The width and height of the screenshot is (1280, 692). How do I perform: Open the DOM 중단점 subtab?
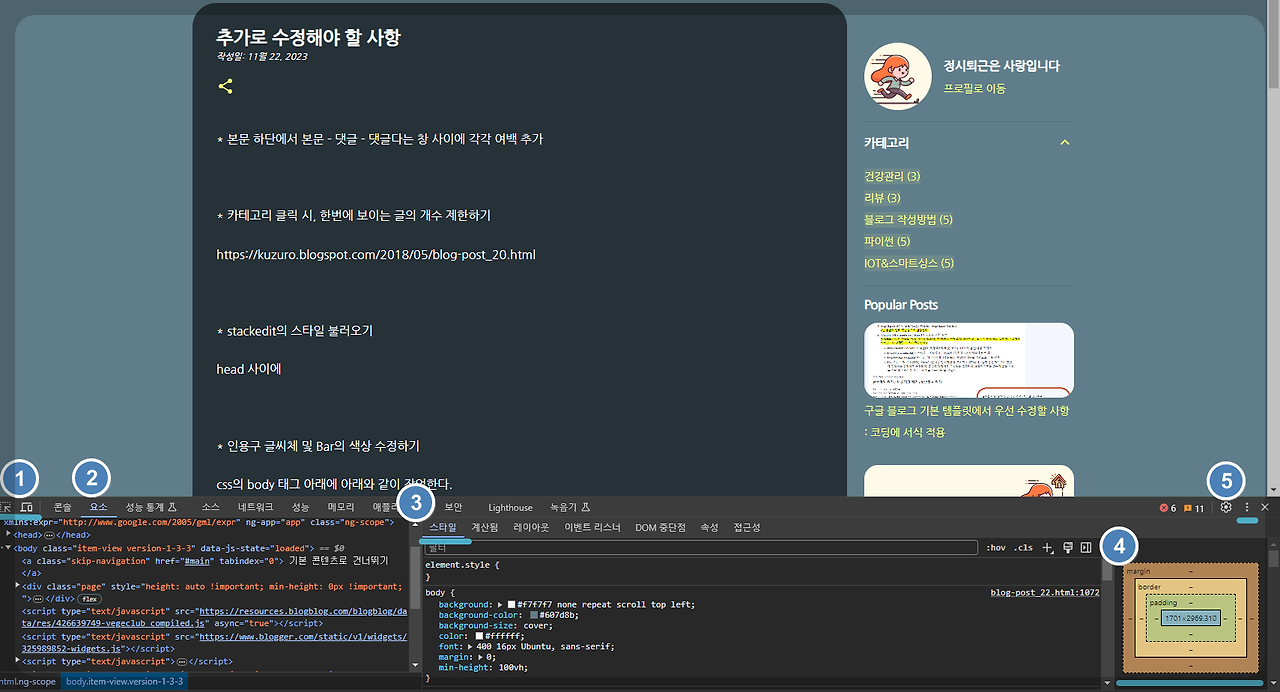pyautogui.click(x=660, y=527)
